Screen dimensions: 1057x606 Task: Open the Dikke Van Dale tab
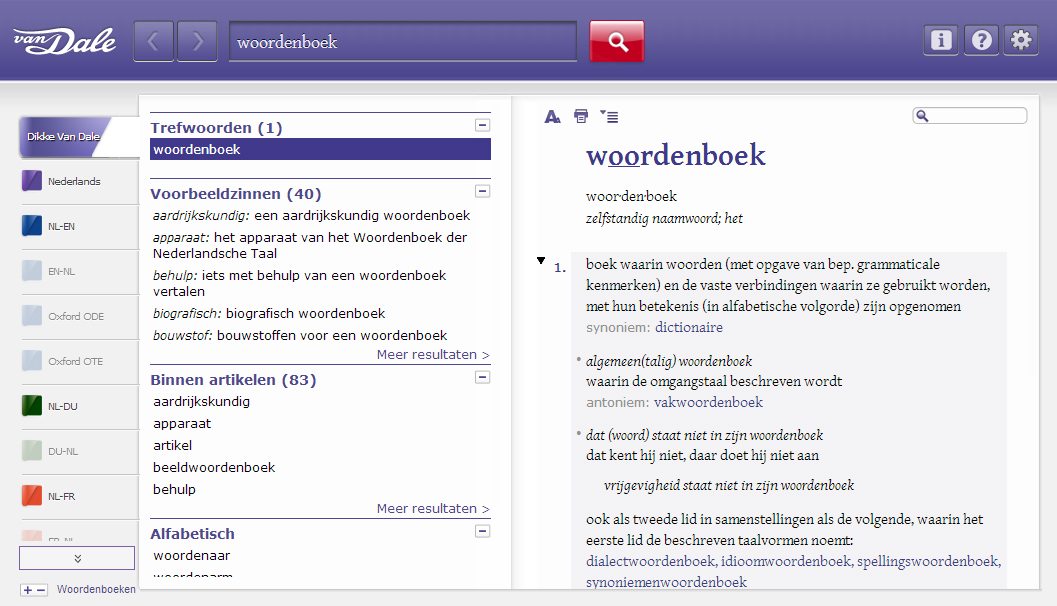(x=78, y=137)
